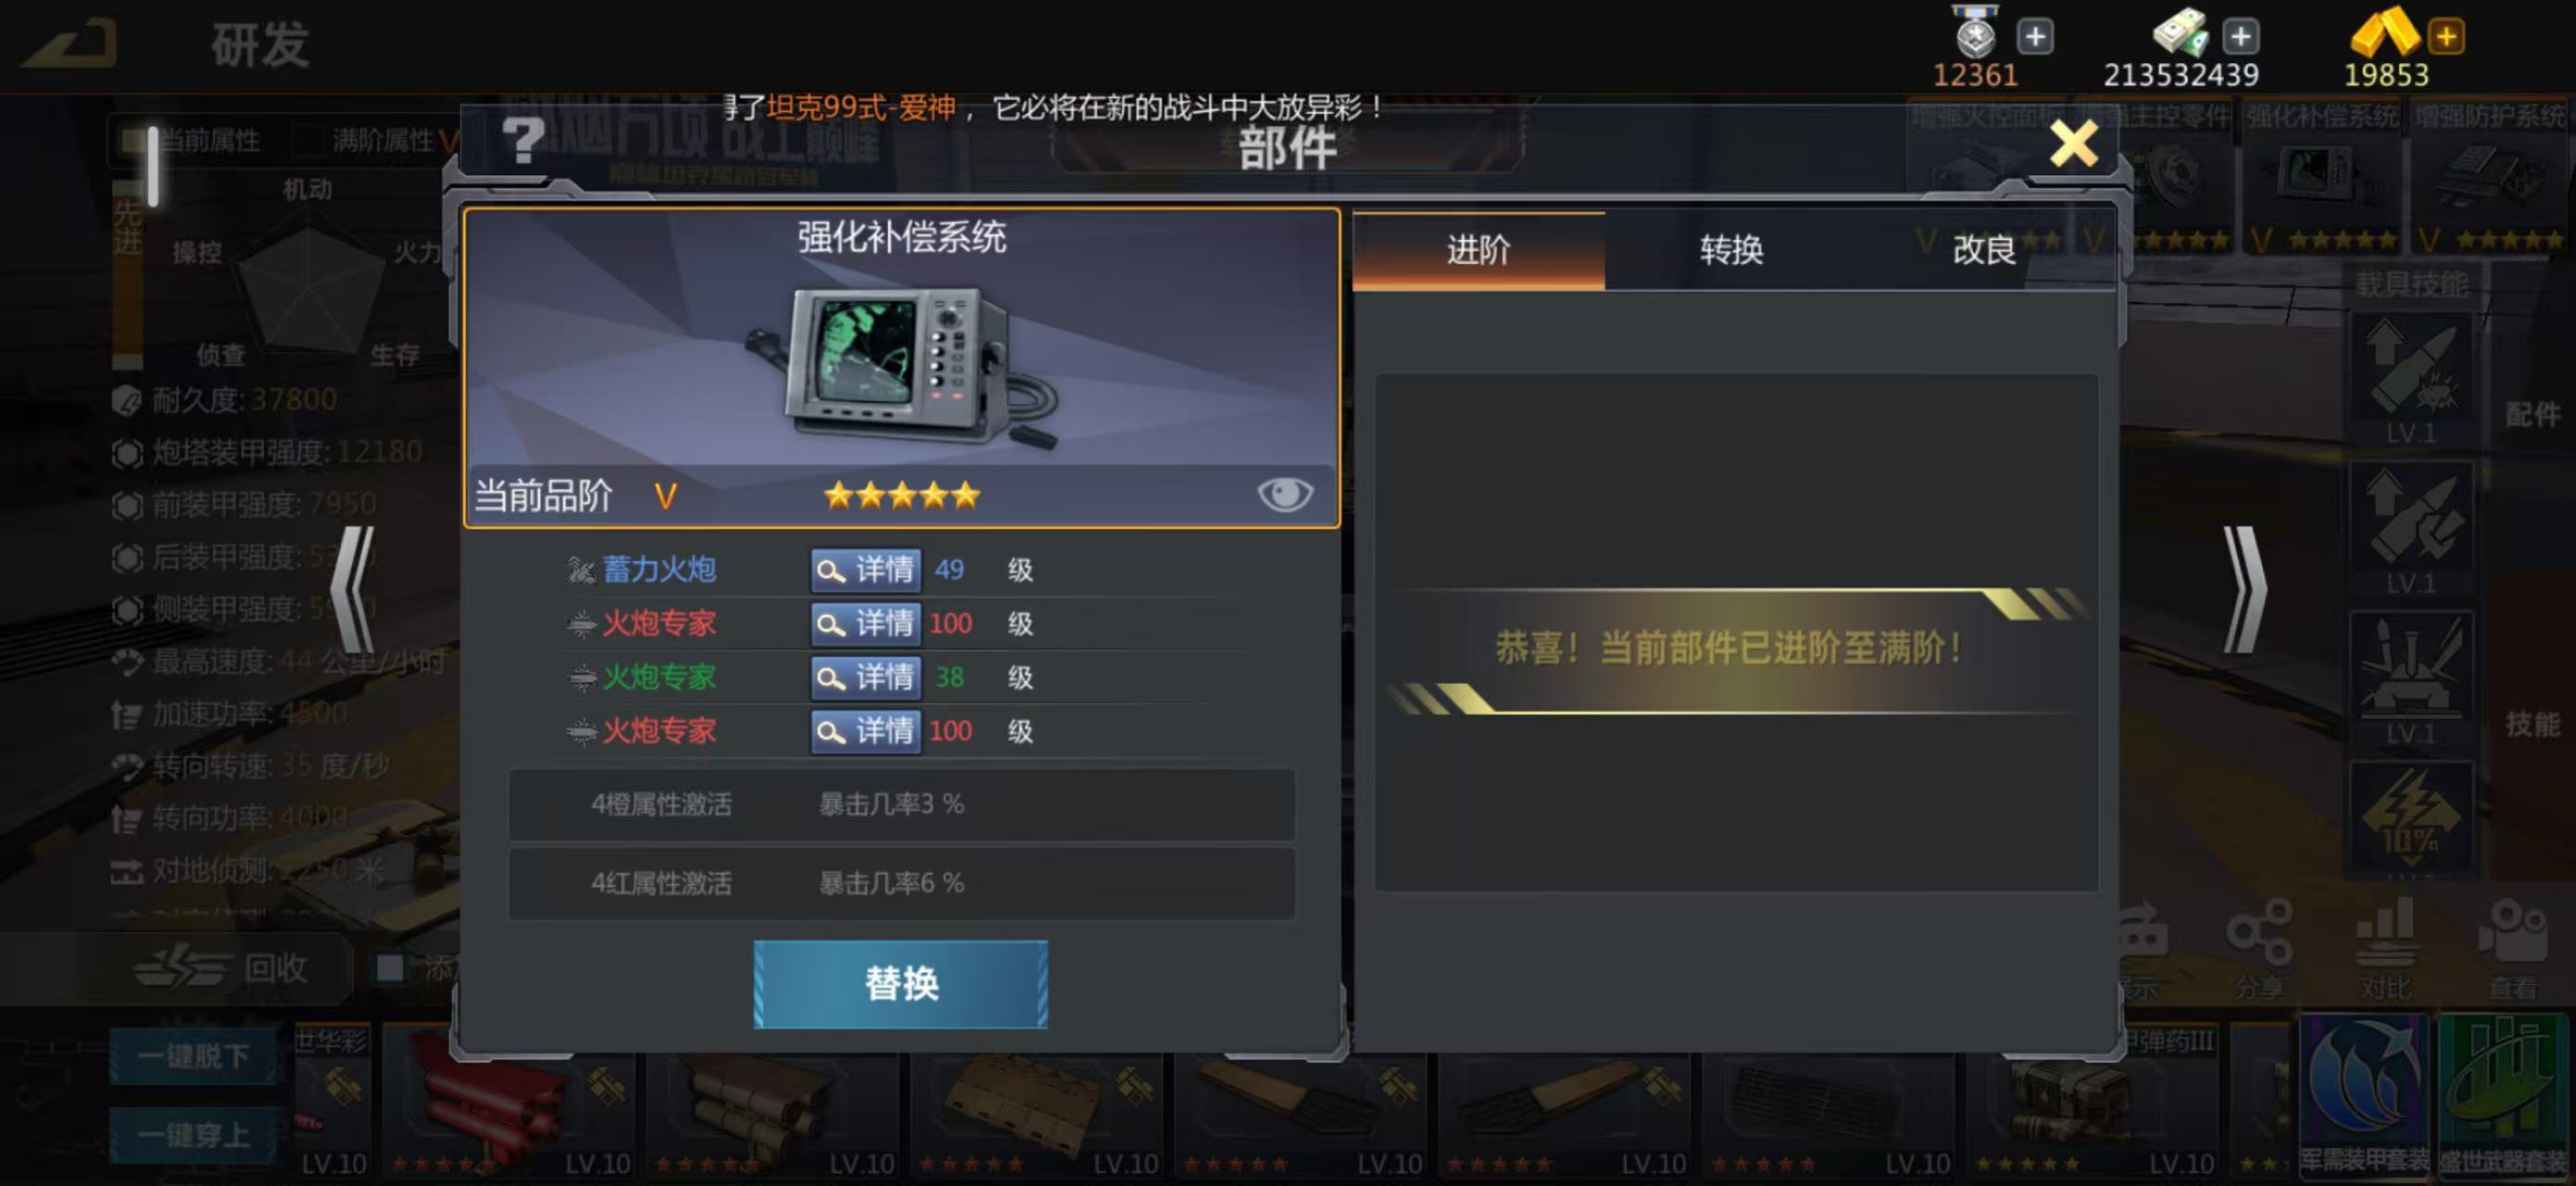The image size is (2576, 1186).
Task: Add cash with plus icon beside 213532439
Action: [2241, 37]
